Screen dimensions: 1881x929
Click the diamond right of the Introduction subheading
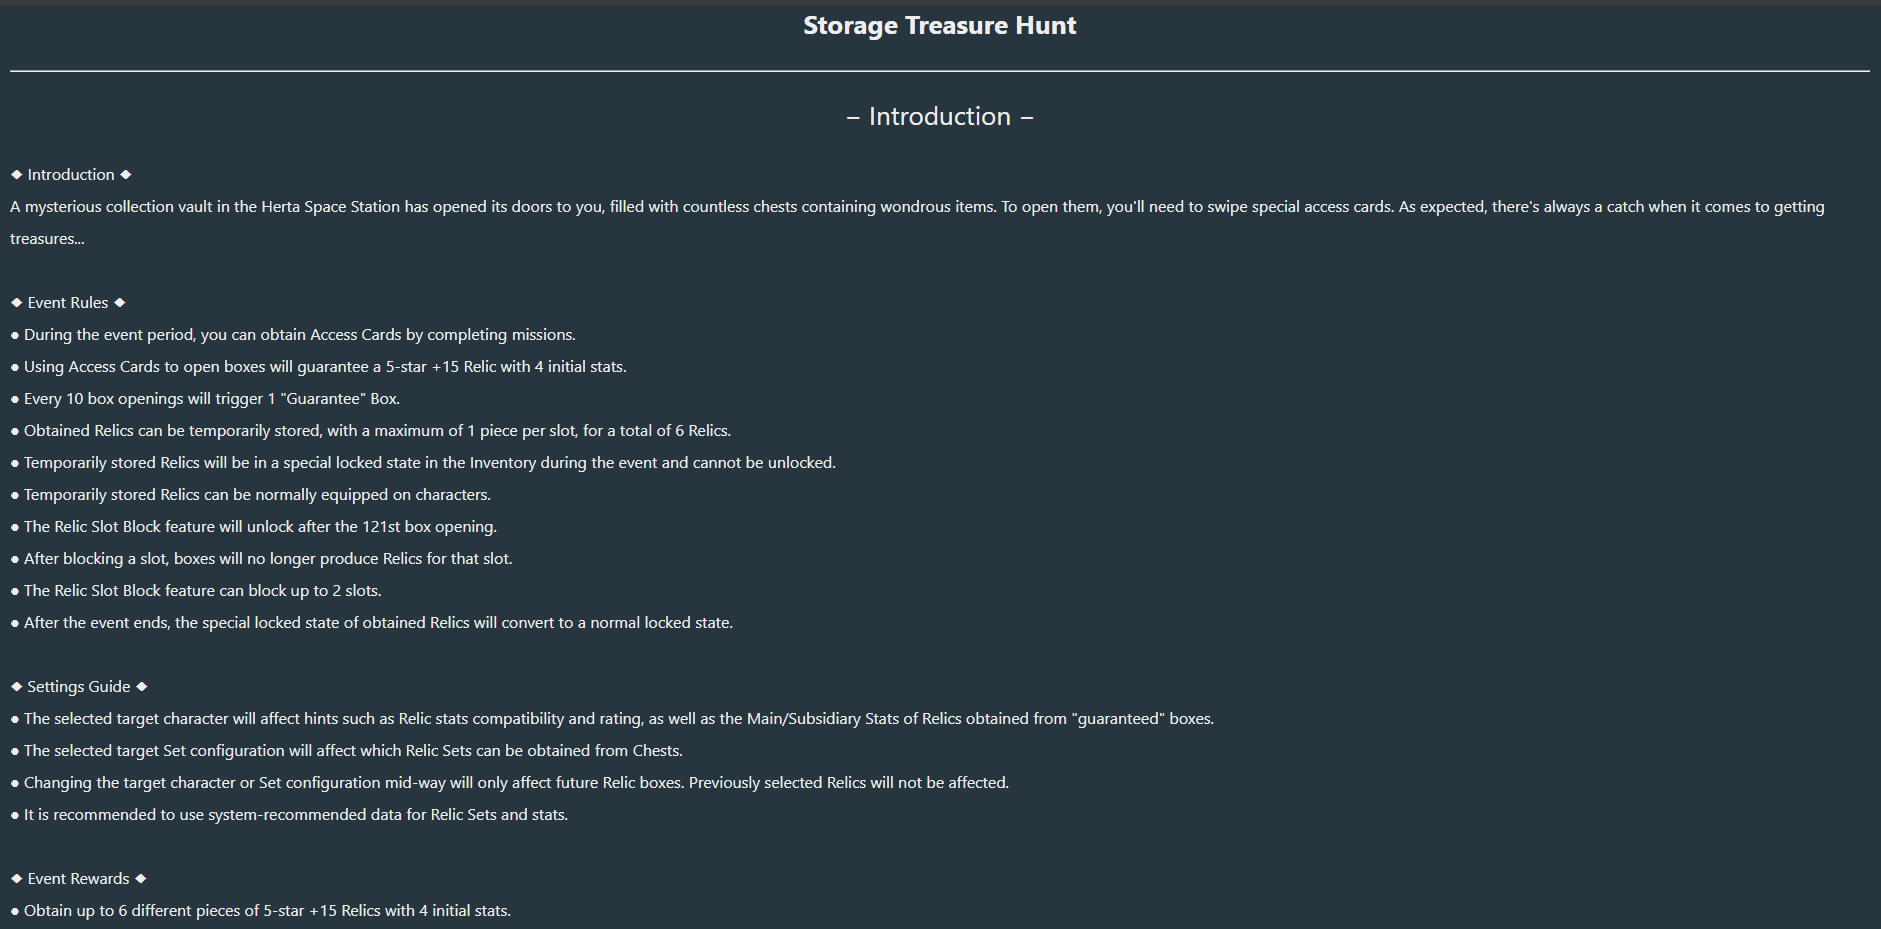[126, 175]
